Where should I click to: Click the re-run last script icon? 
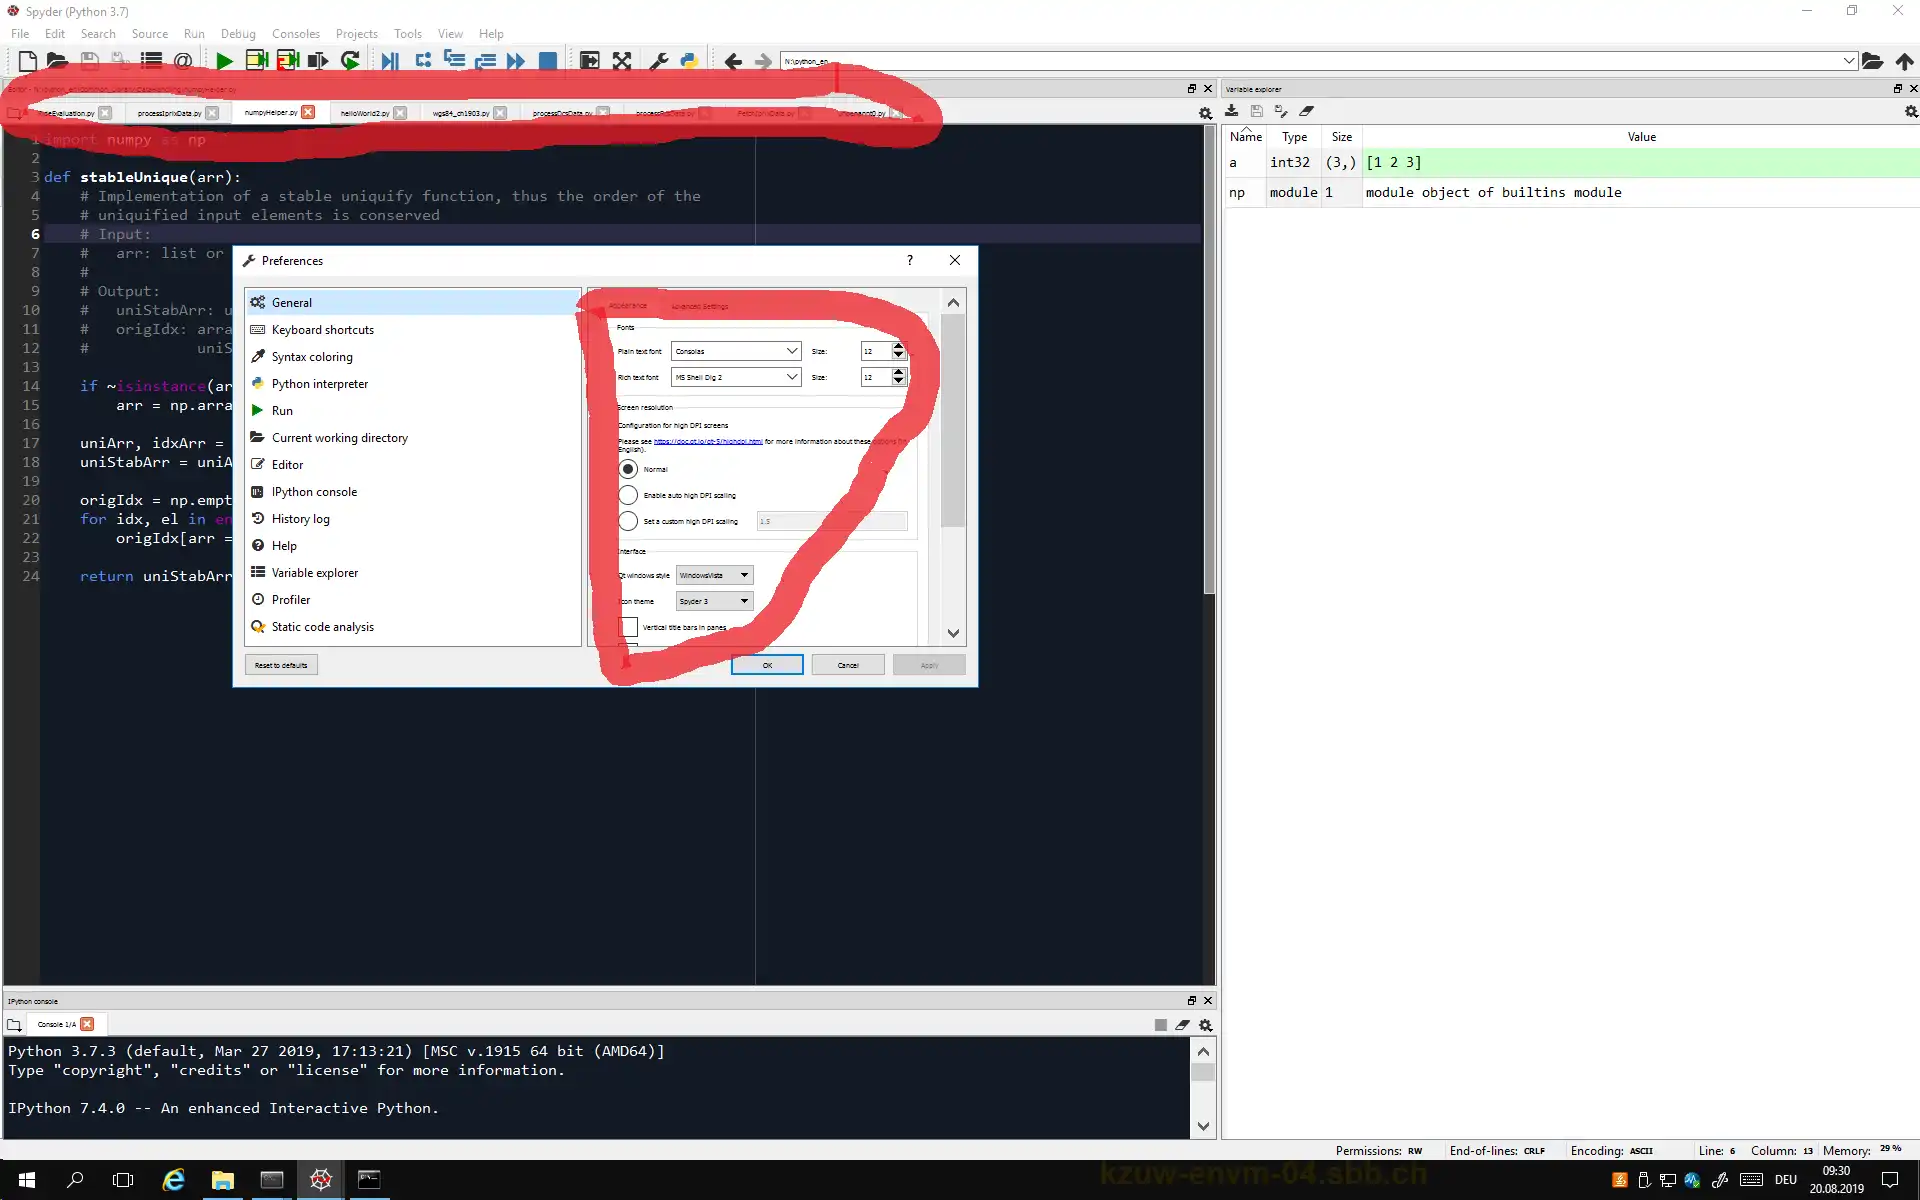(x=350, y=61)
